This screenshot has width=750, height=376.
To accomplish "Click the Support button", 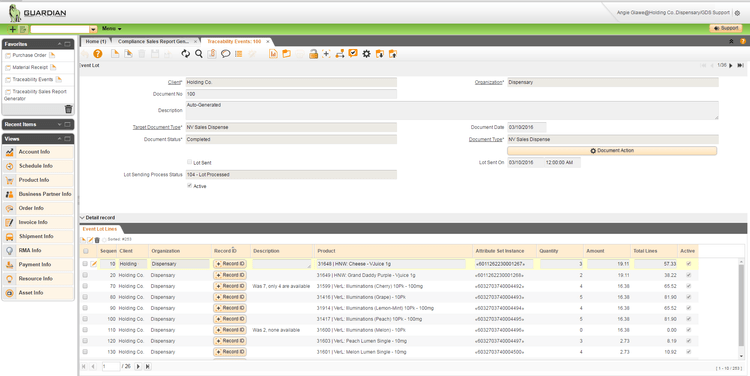I will tap(726, 28).
